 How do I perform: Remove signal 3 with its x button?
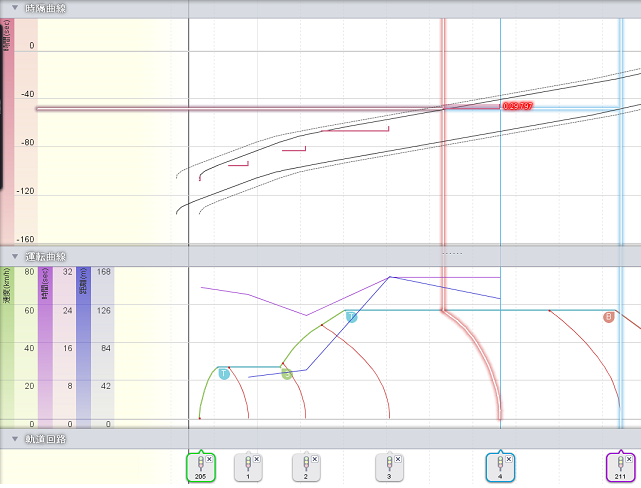(x=398, y=459)
